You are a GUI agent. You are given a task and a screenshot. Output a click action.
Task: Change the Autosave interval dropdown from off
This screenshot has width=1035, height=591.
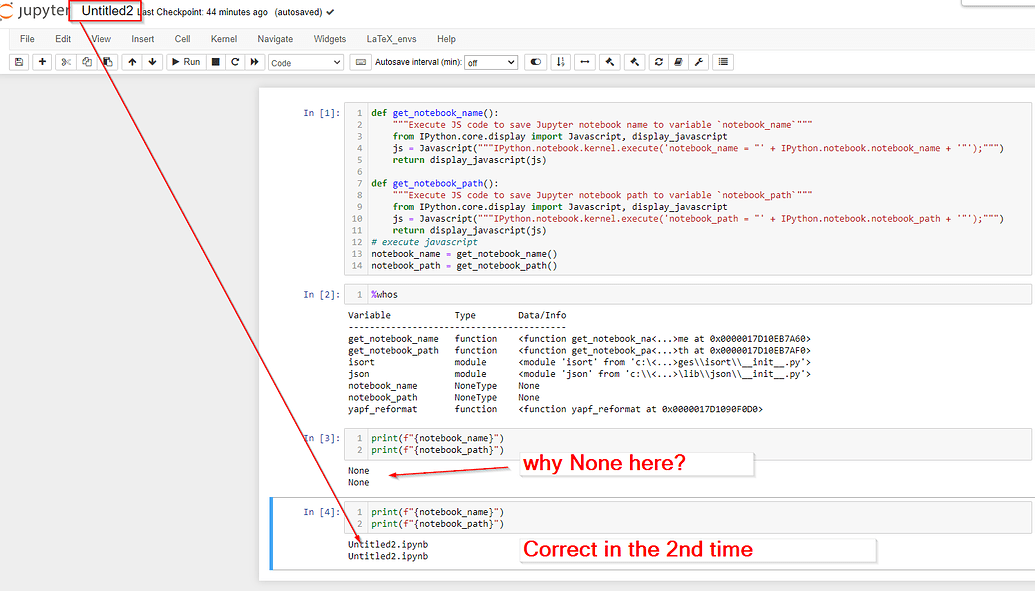pos(490,62)
